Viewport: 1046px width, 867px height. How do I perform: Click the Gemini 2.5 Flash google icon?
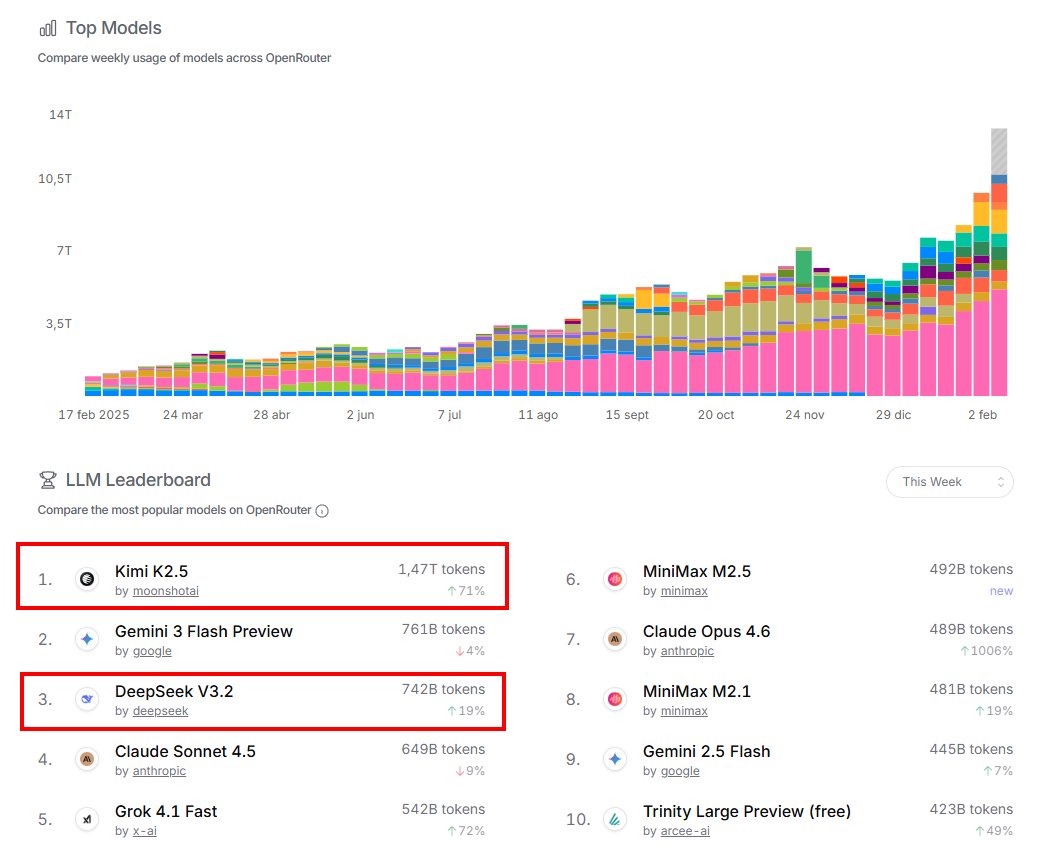pos(615,759)
